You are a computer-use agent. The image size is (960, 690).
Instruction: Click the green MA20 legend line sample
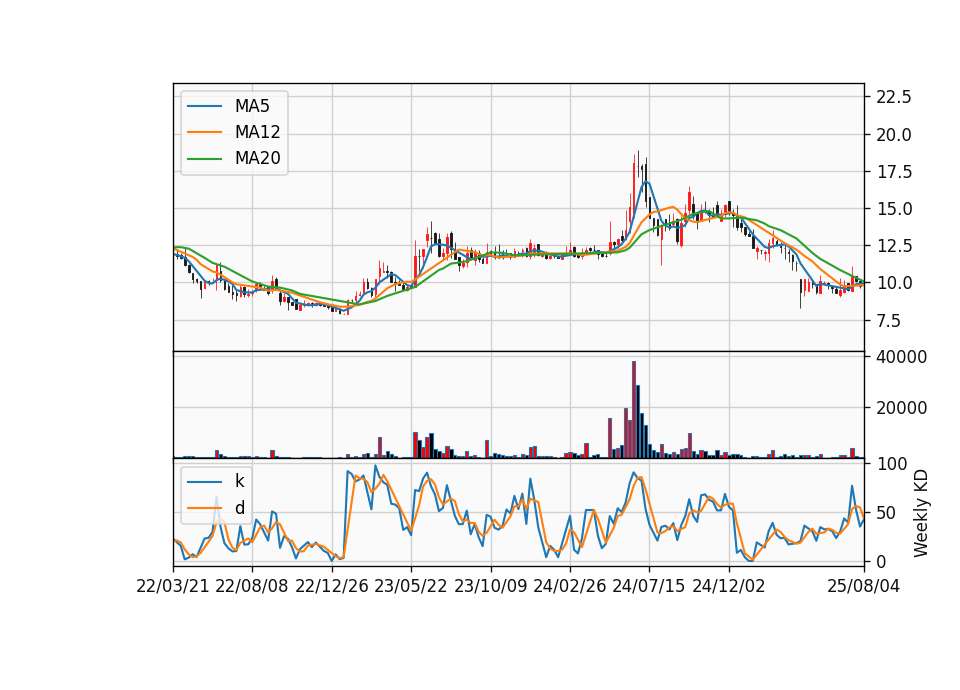pos(204,158)
